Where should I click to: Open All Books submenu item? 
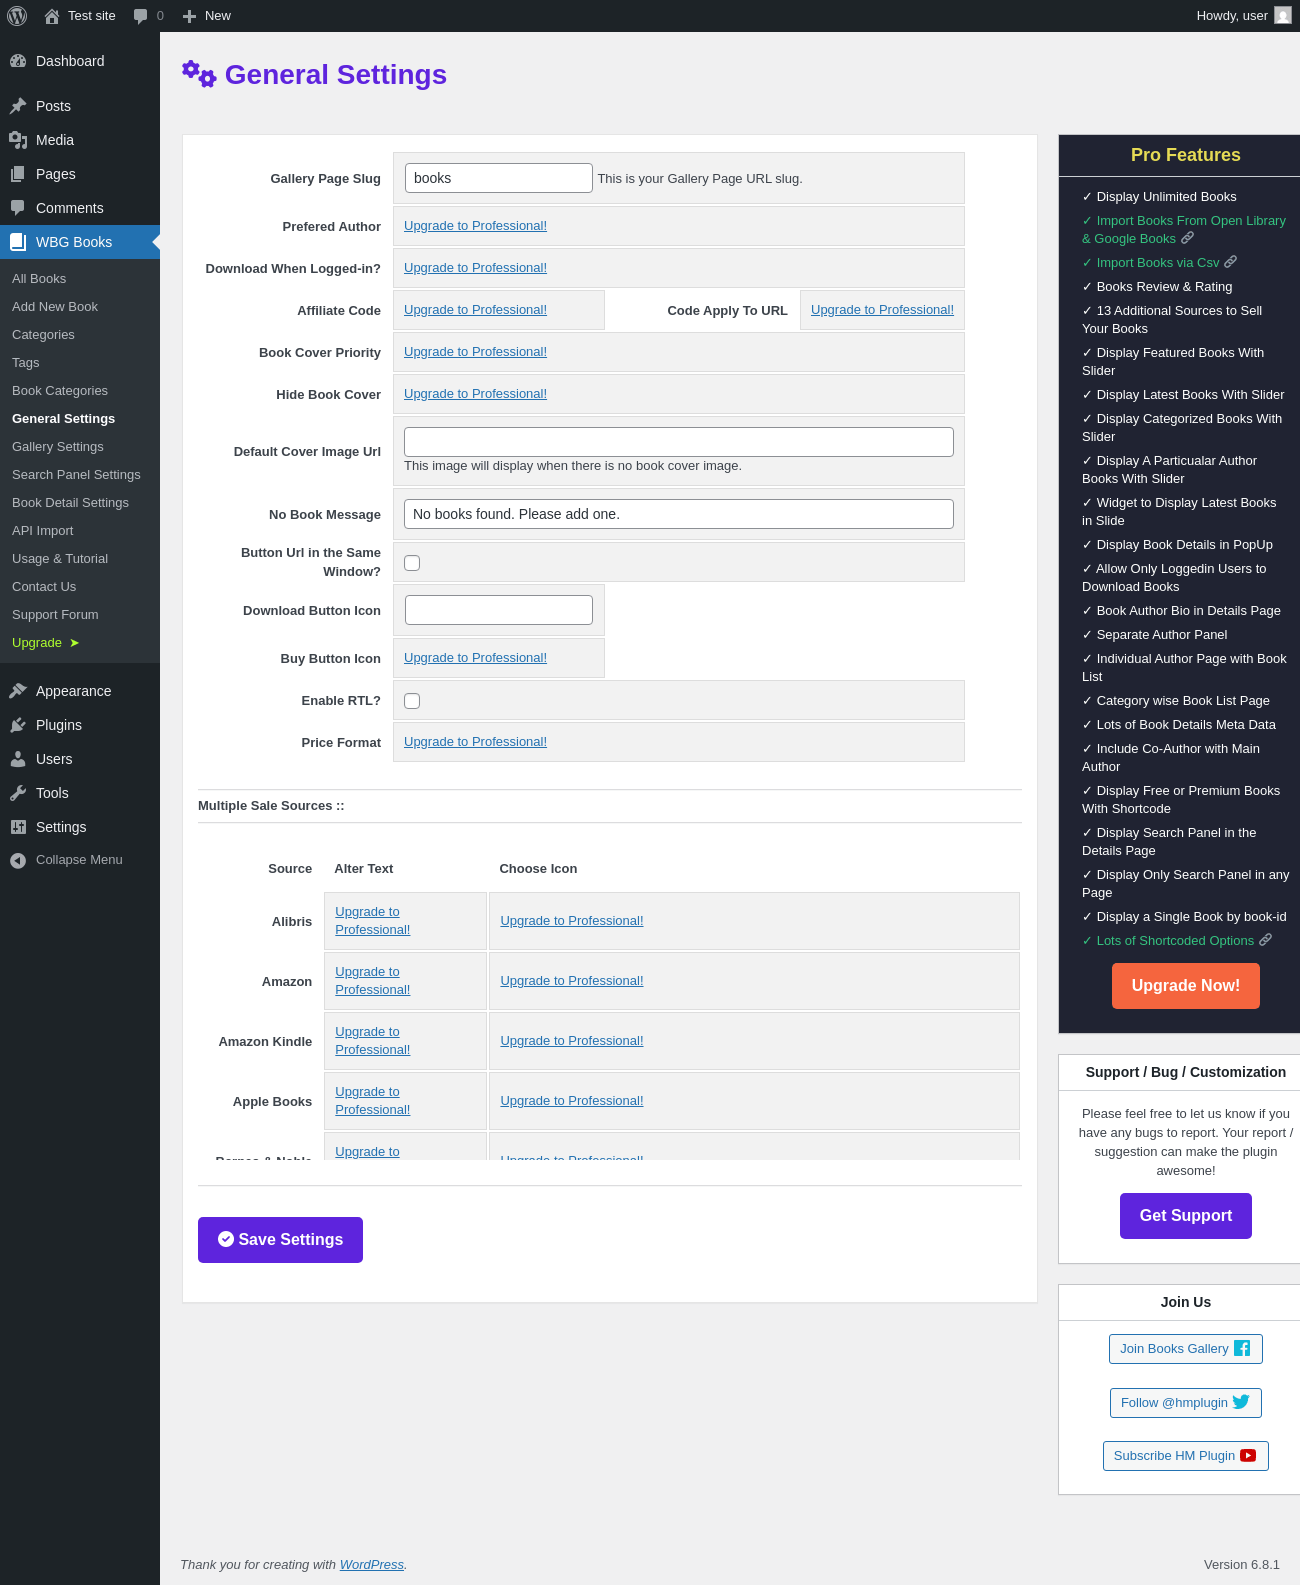point(39,279)
